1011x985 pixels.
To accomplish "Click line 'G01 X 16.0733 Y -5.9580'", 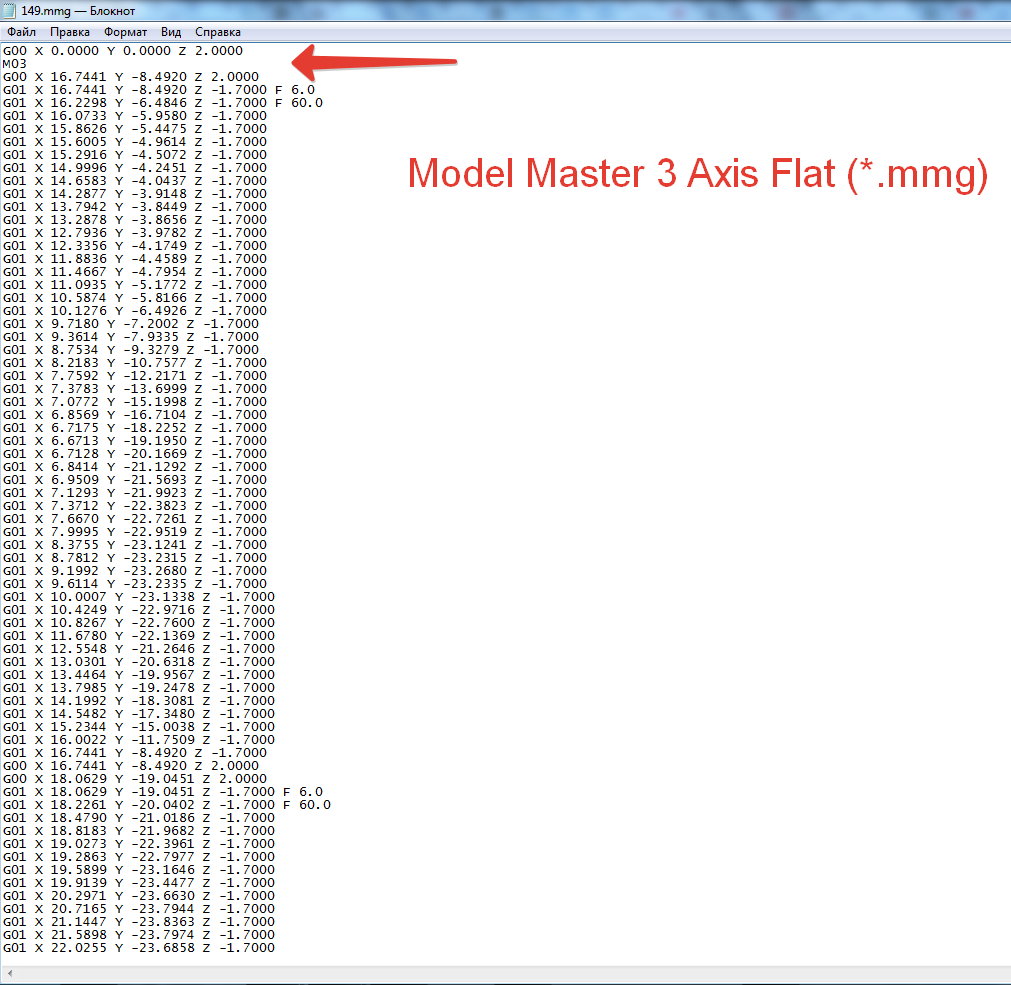I will pos(135,116).
